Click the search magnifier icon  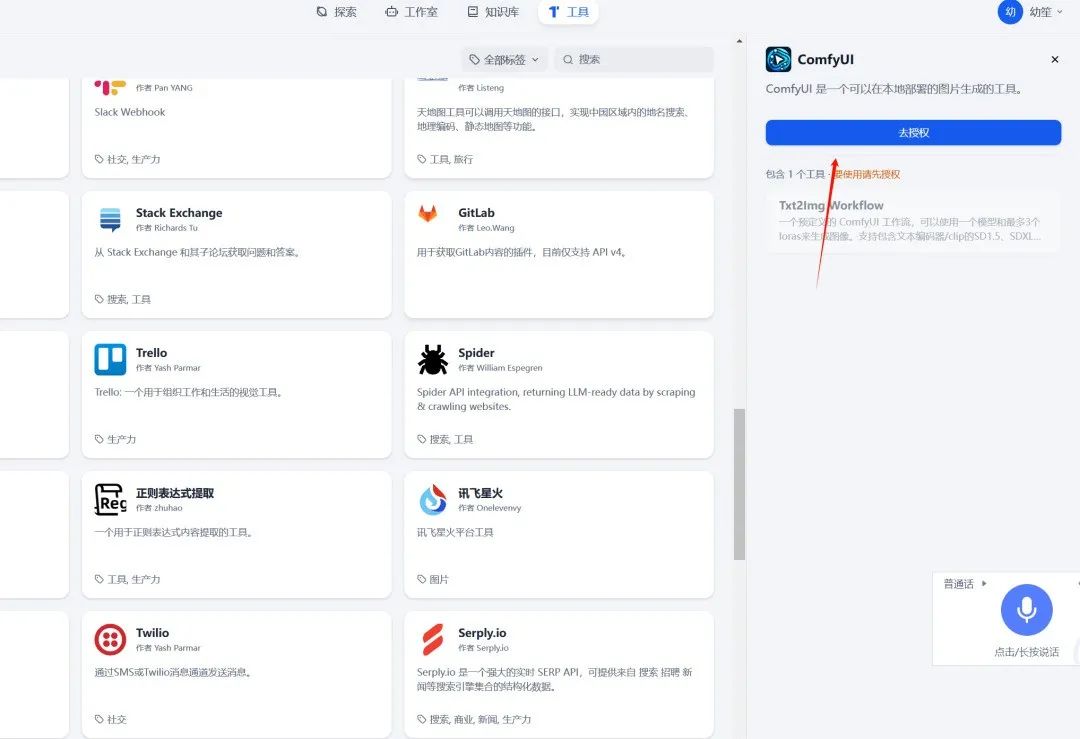[568, 60]
